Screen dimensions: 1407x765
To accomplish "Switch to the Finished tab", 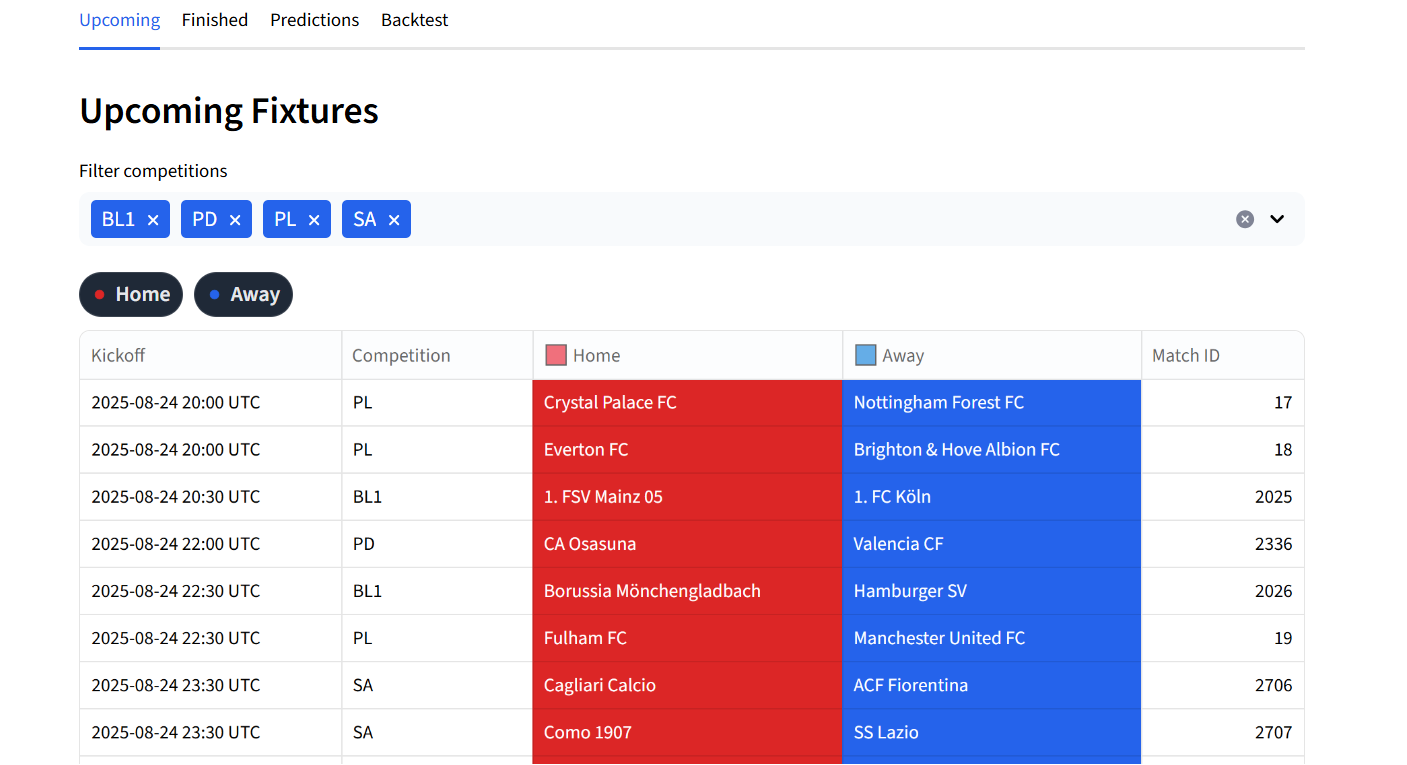I will click(x=214, y=20).
